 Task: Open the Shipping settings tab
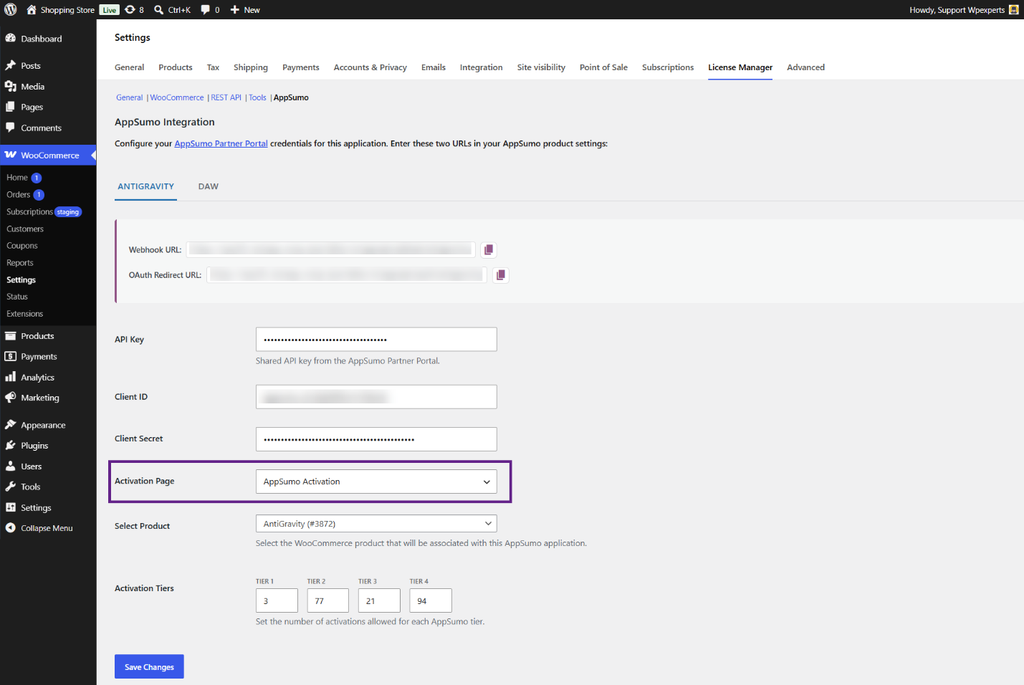(251, 67)
